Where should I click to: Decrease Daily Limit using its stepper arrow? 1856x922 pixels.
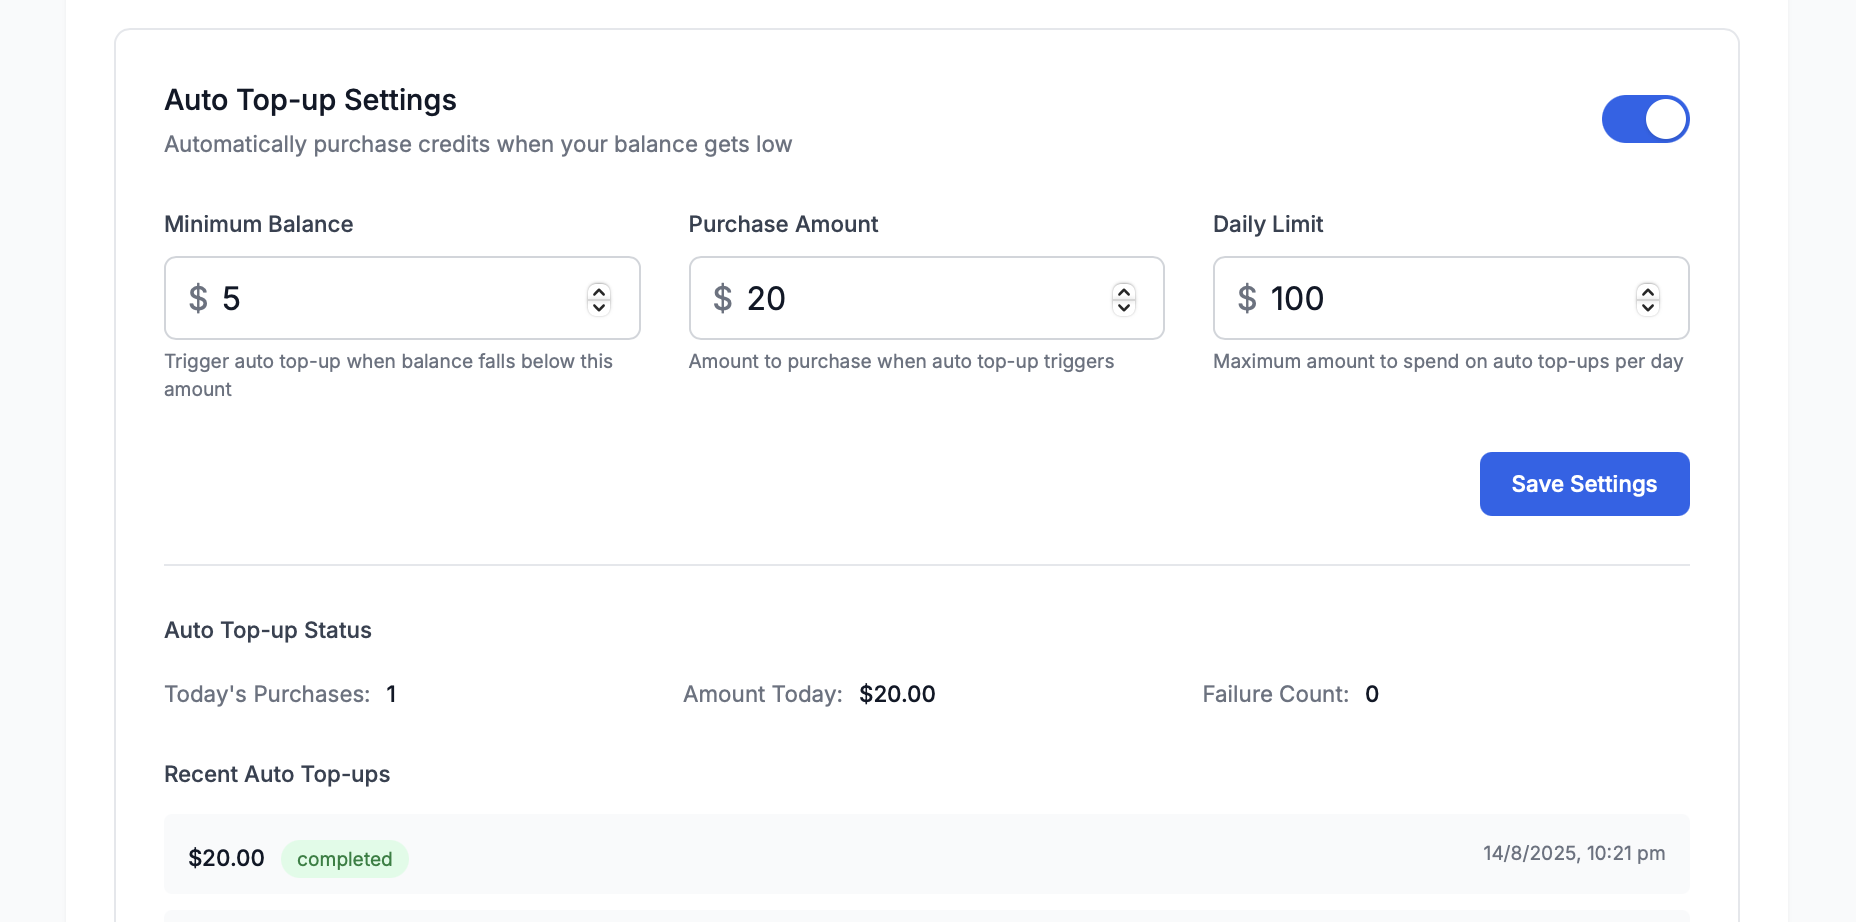tap(1647, 307)
